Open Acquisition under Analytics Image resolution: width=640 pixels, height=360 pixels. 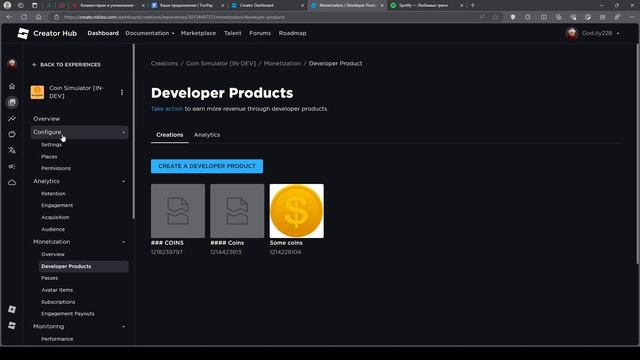click(55, 218)
